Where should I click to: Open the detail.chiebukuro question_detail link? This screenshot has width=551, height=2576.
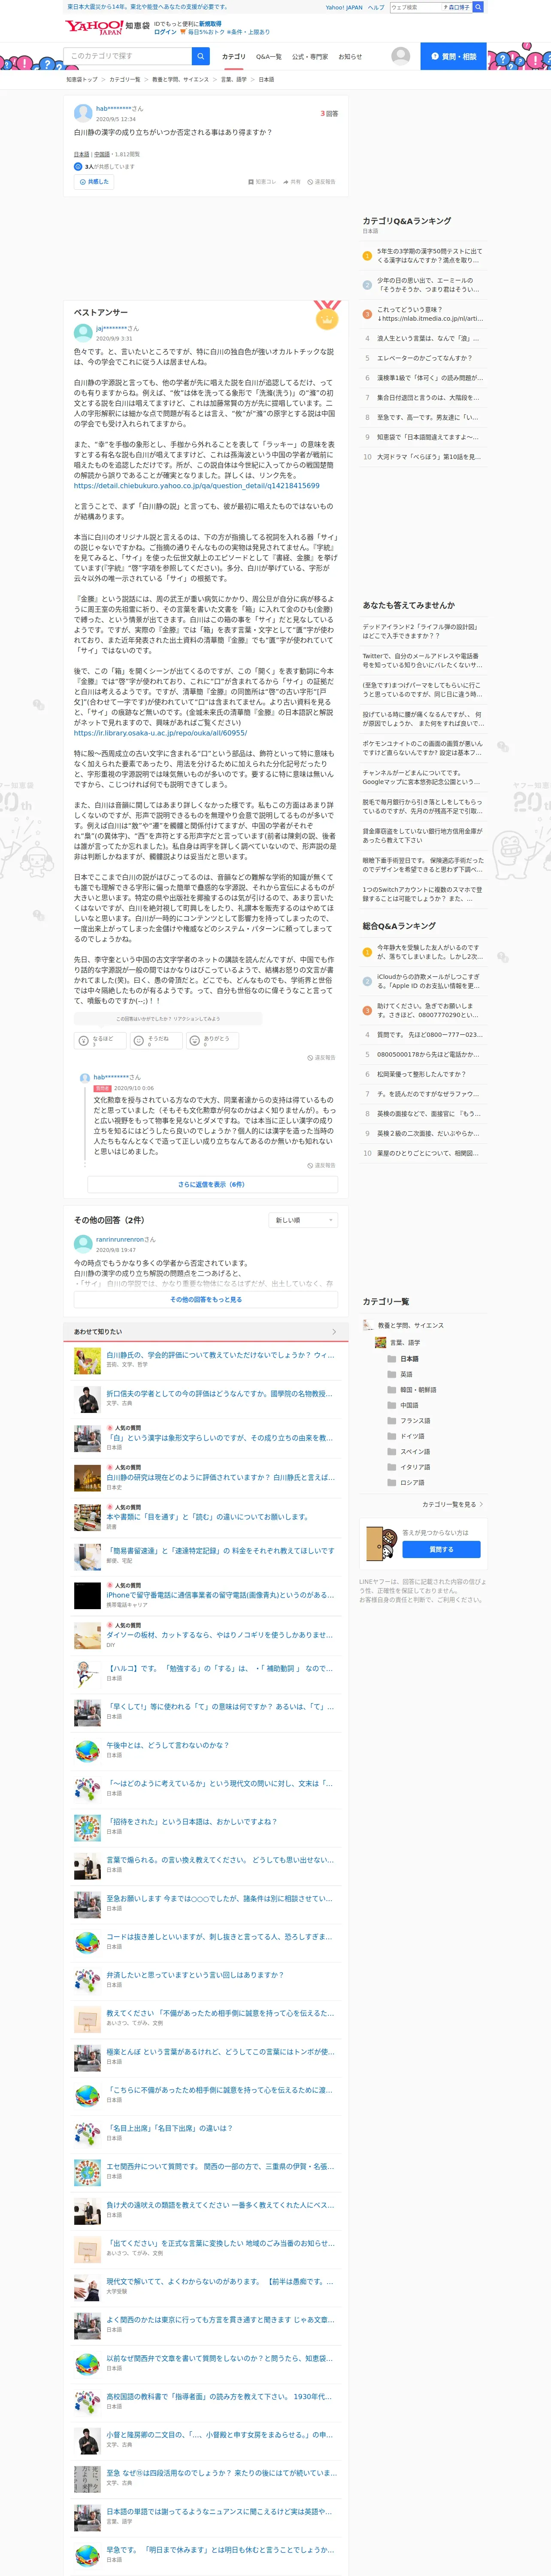pos(197,486)
